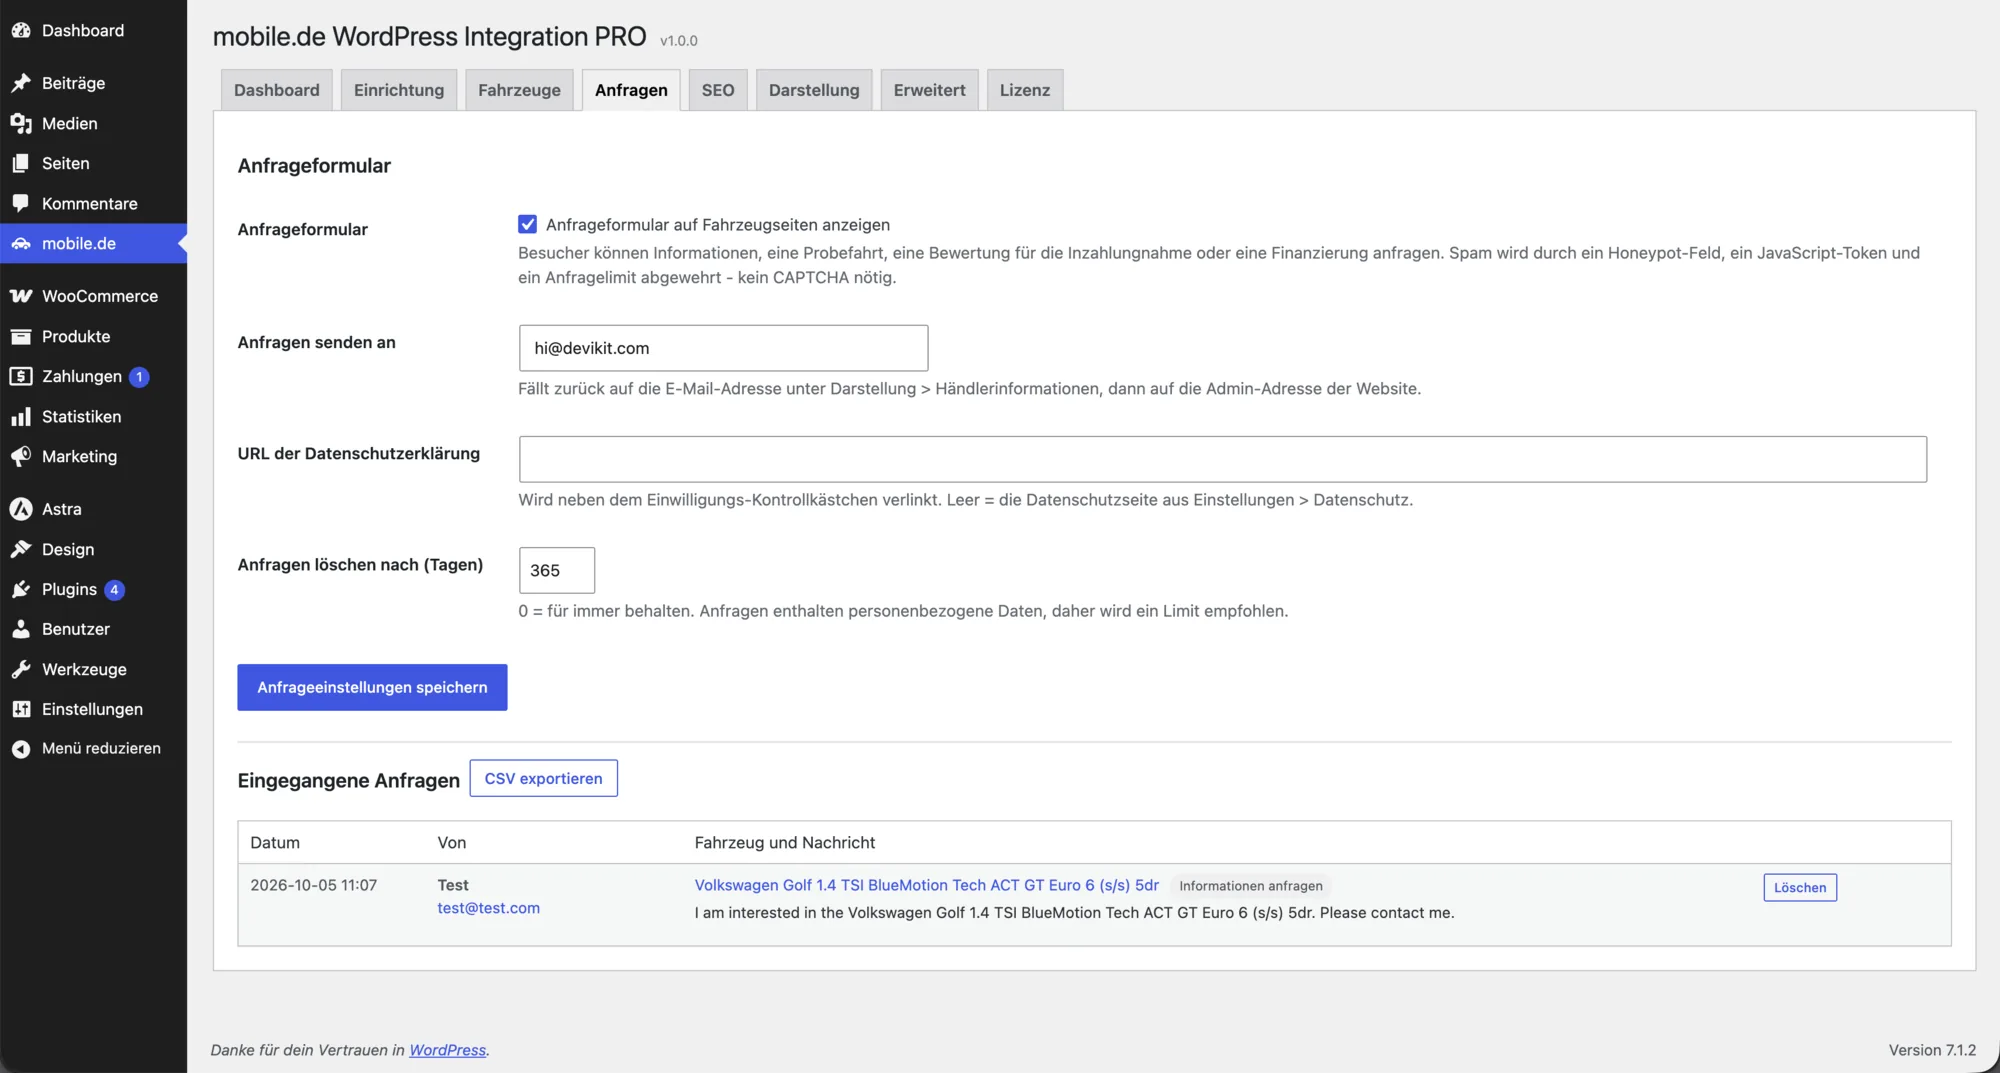Click Version 7.1.2 footer text

point(1932,1050)
